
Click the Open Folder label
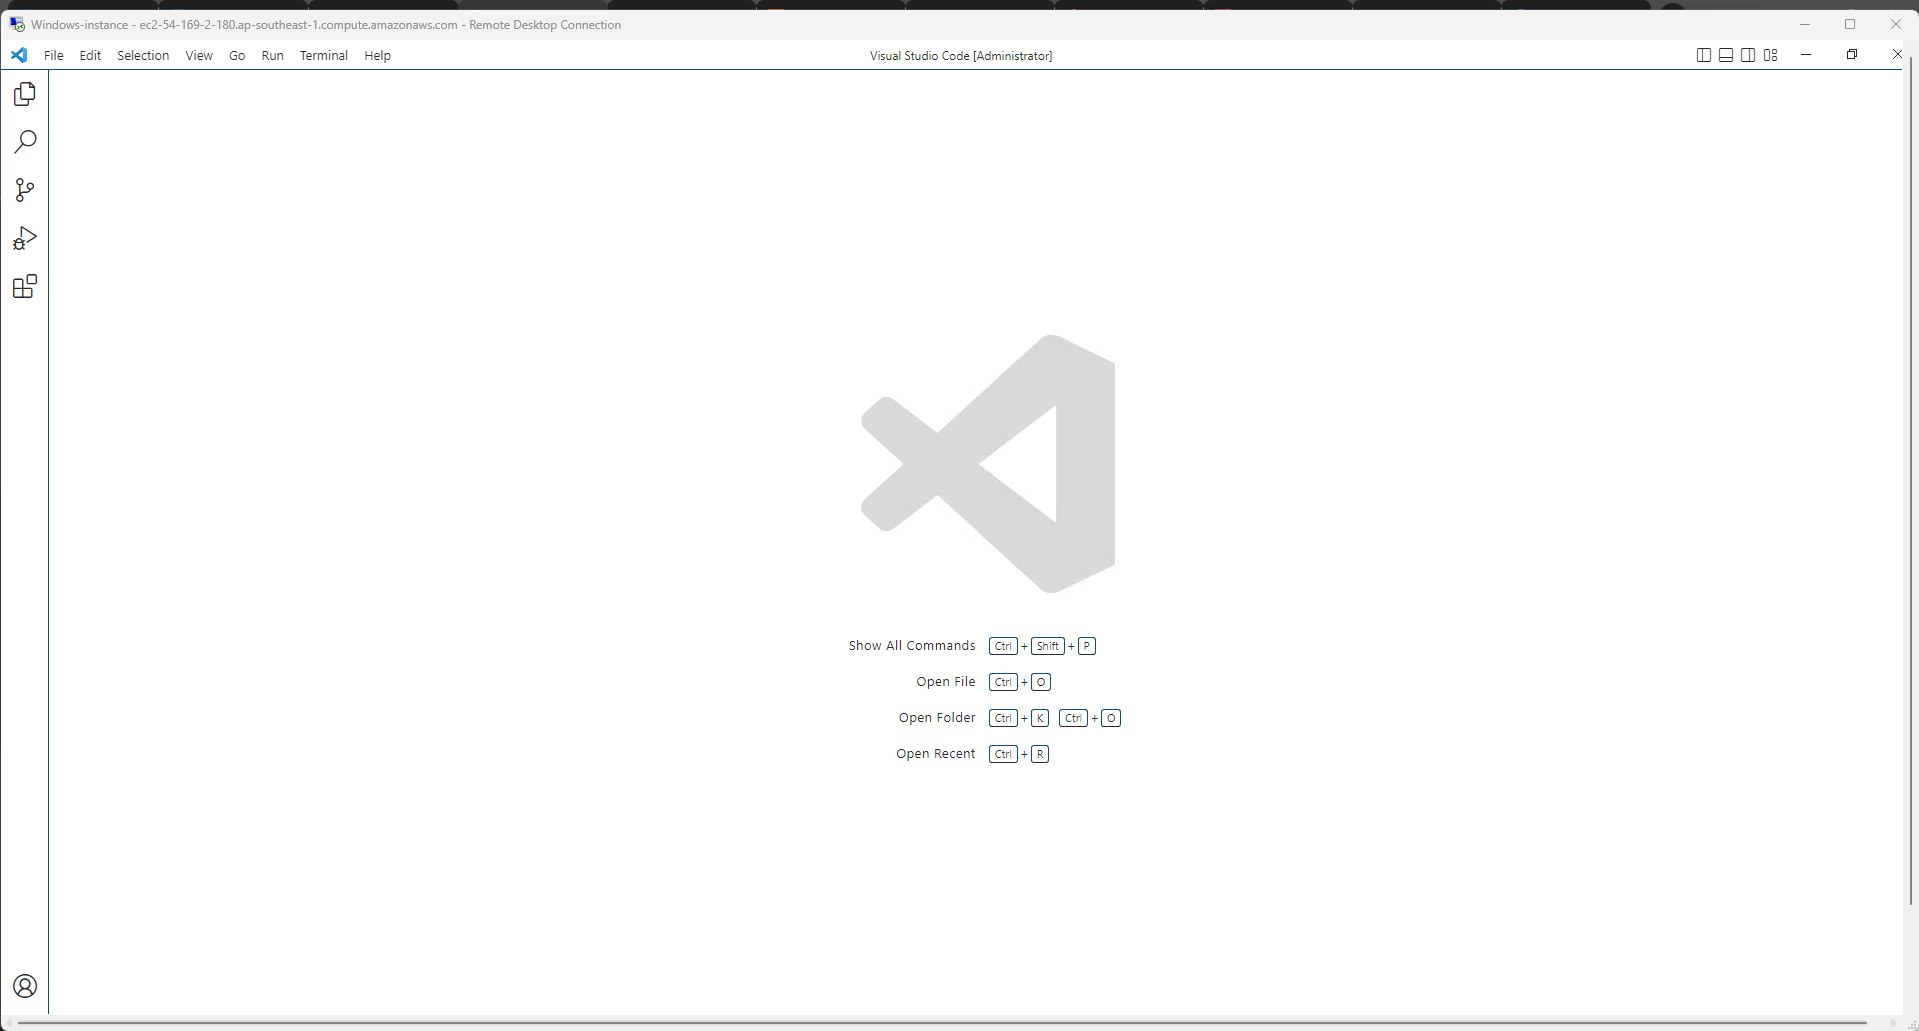[x=937, y=718]
